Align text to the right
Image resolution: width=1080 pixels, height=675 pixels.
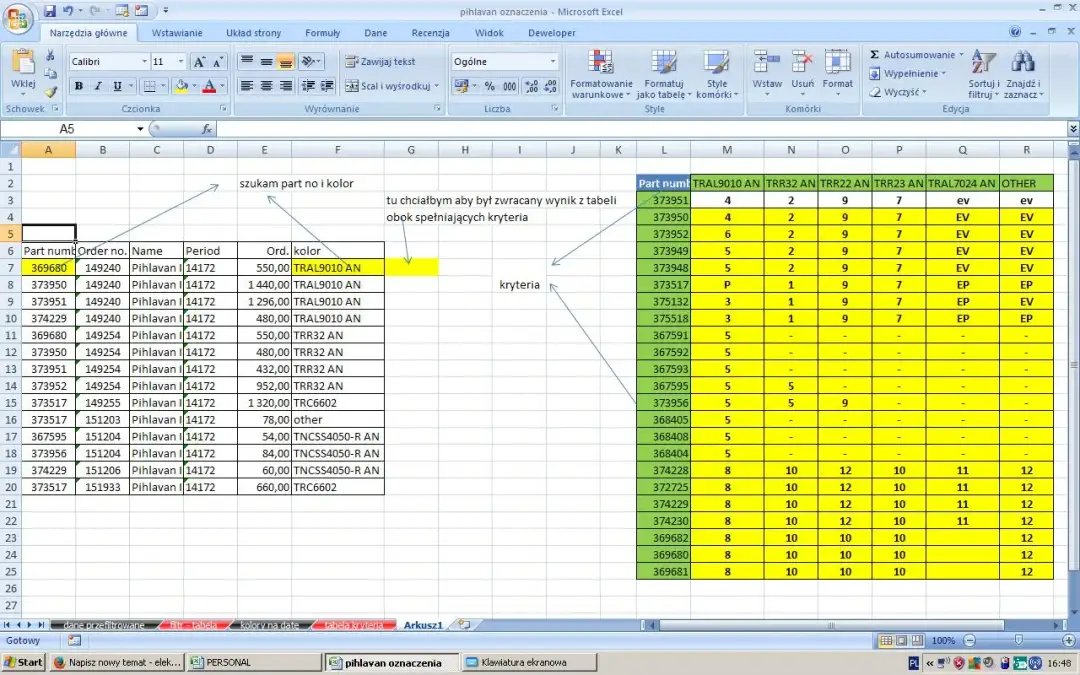pos(285,85)
